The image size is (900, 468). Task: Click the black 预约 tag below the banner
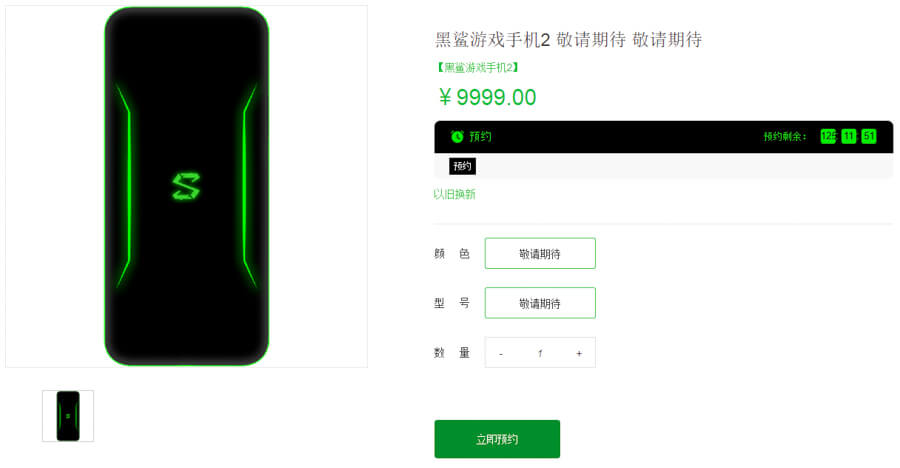(463, 166)
